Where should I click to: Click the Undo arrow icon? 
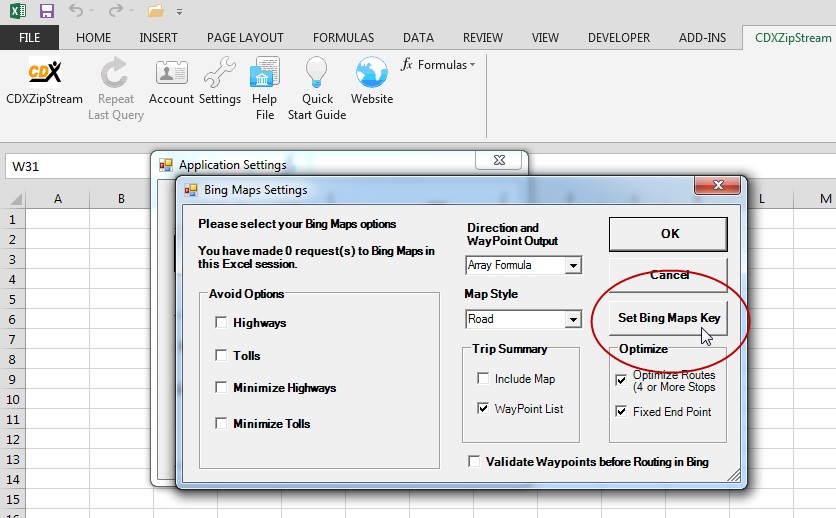click(x=76, y=11)
